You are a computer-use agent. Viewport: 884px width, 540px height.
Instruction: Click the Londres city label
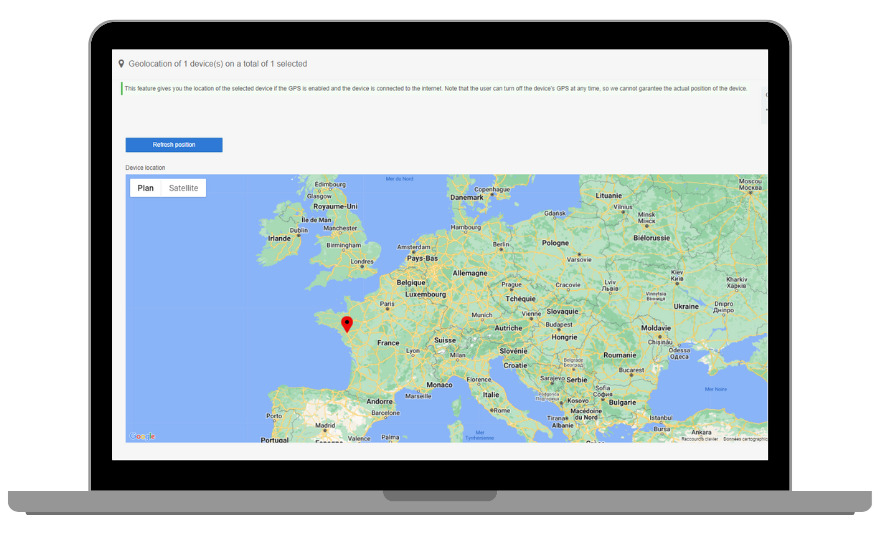click(x=362, y=262)
